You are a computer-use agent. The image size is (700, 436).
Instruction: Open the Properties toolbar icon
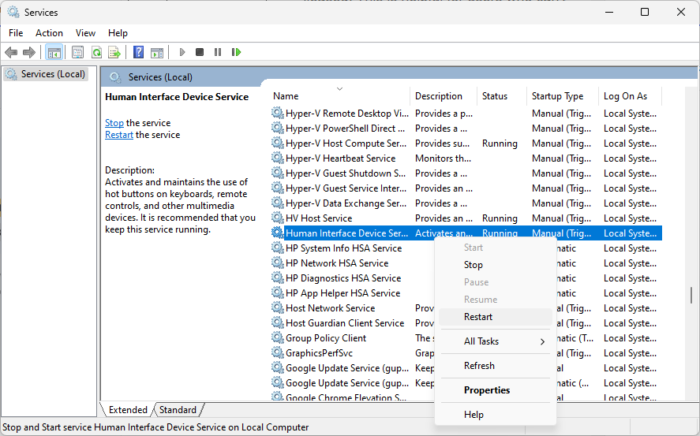click(78, 53)
